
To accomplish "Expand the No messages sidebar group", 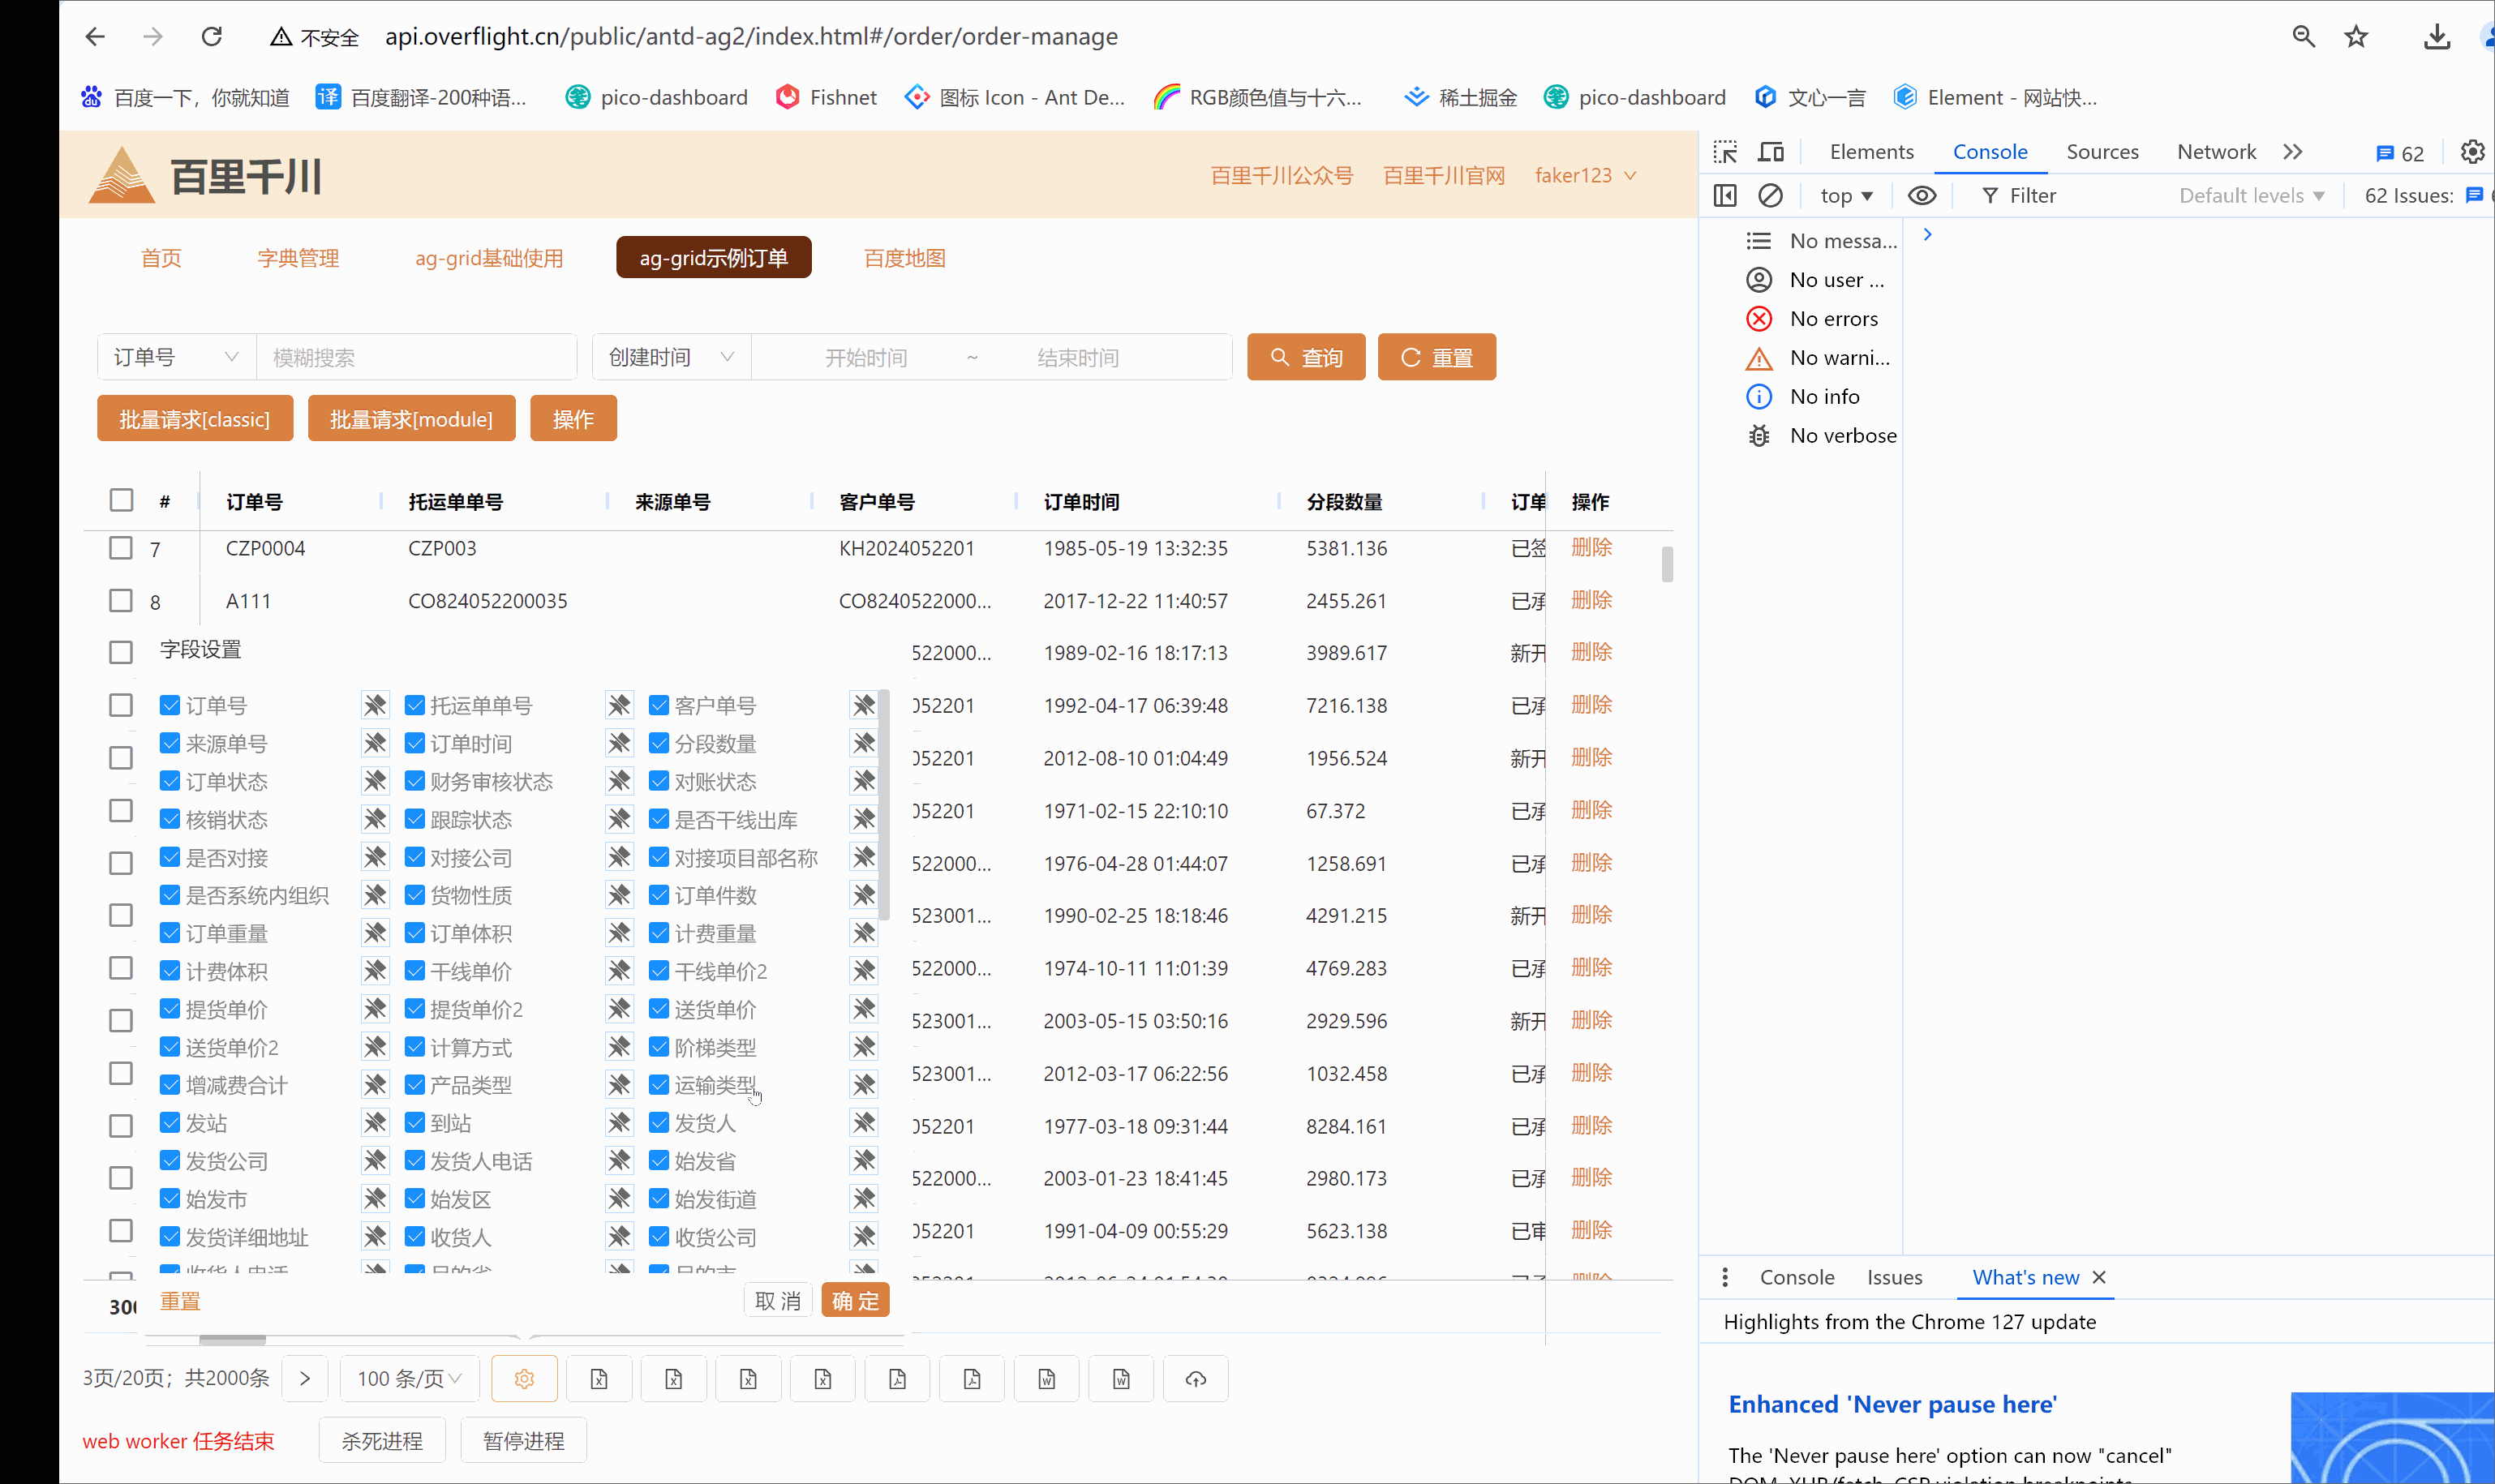I will coord(1821,240).
